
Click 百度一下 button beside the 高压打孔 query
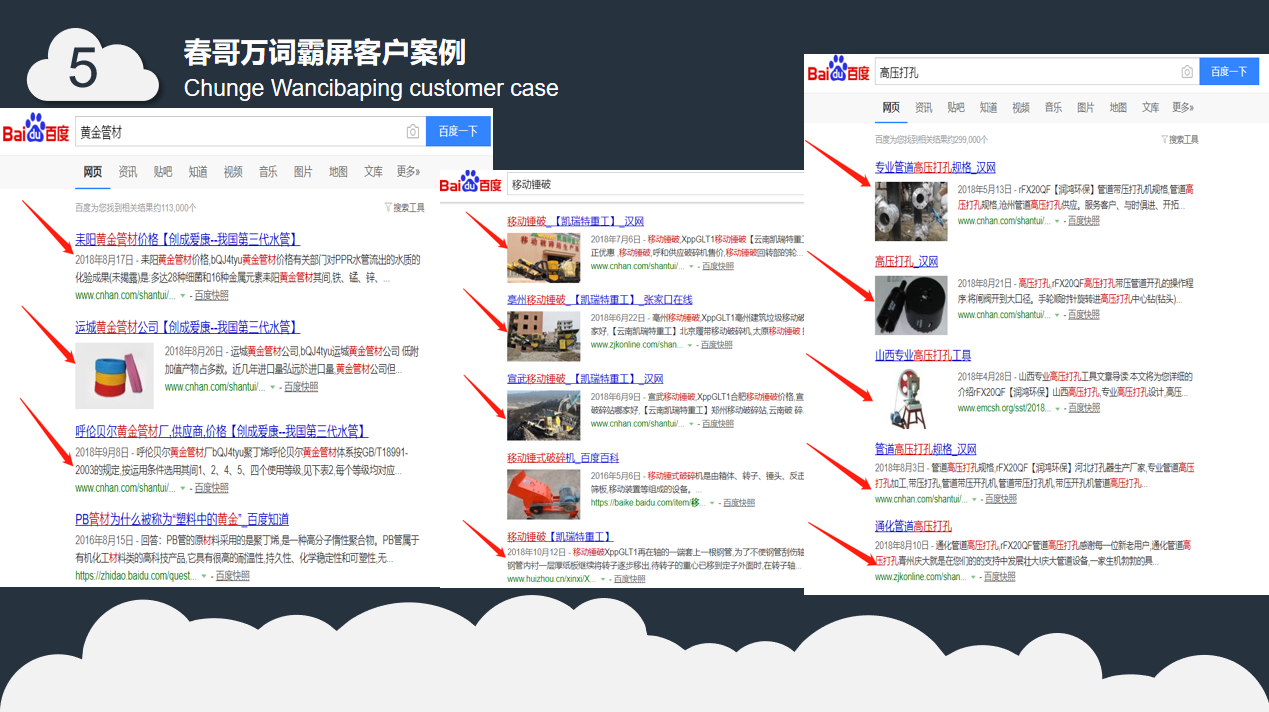(x=1228, y=72)
